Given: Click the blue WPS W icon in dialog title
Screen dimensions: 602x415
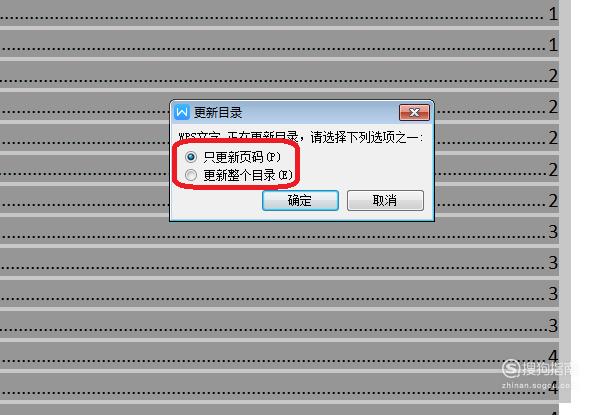Looking at the screenshot, I should click(x=182, y=112).
